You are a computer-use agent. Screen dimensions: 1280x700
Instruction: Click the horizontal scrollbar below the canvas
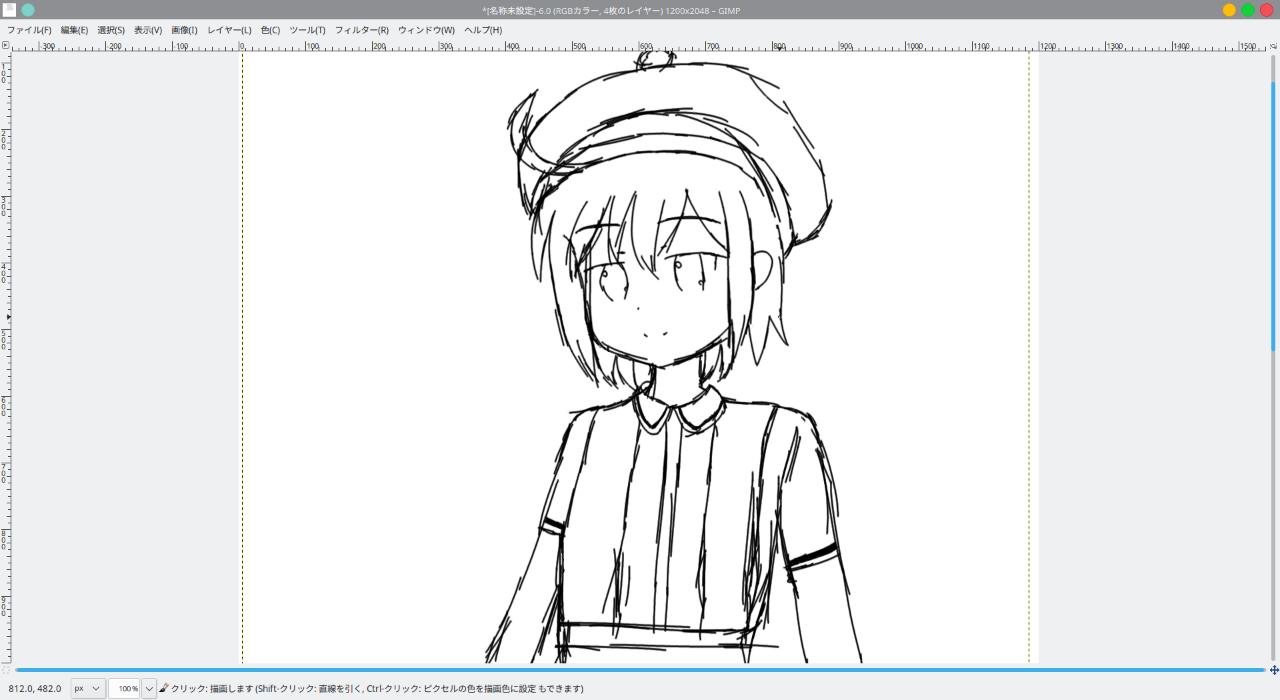coord(640,670)
